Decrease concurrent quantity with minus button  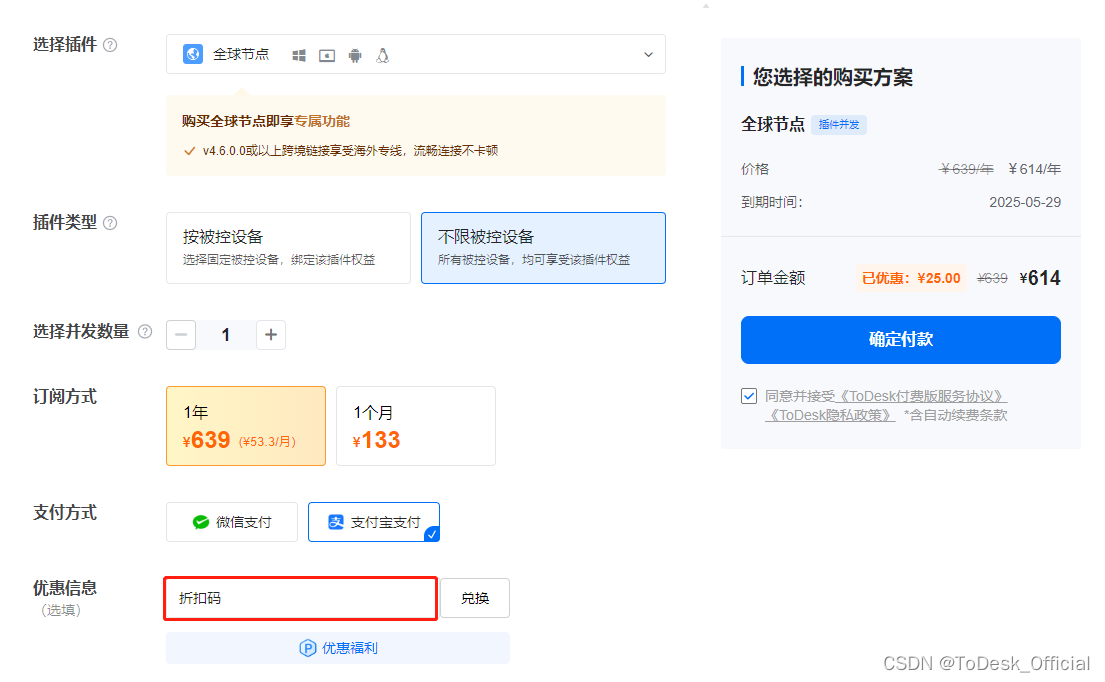181,335
